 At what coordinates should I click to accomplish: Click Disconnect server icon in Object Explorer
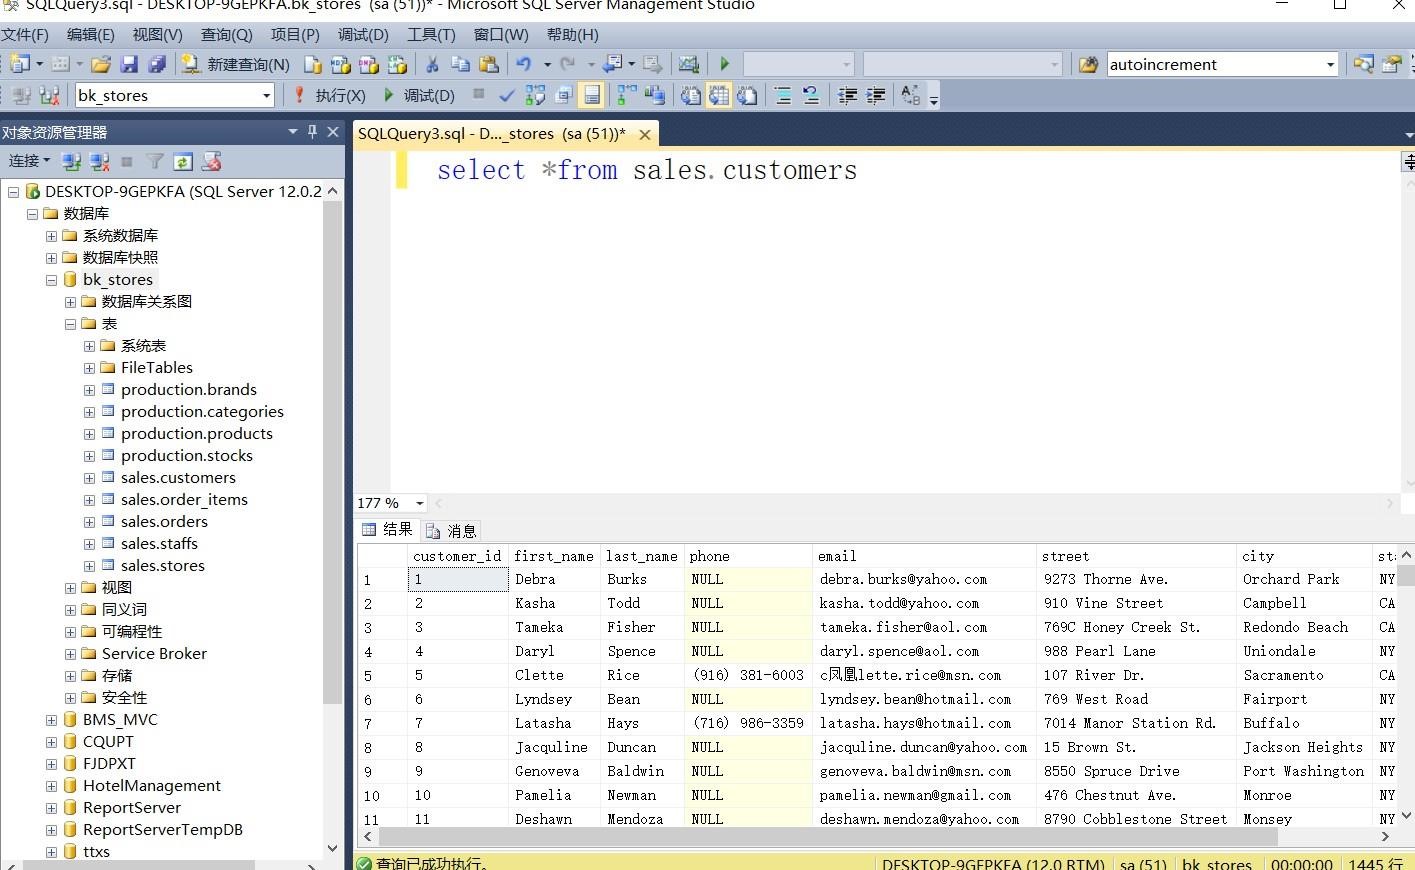[99, 162]
